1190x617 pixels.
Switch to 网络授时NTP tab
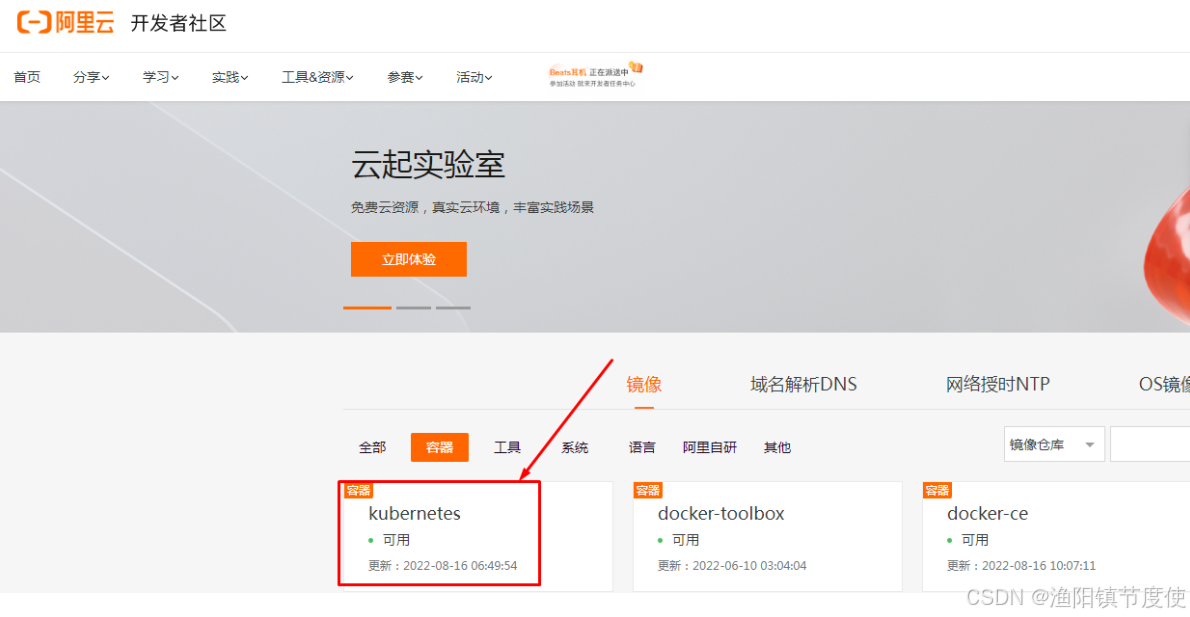[998, 385]
